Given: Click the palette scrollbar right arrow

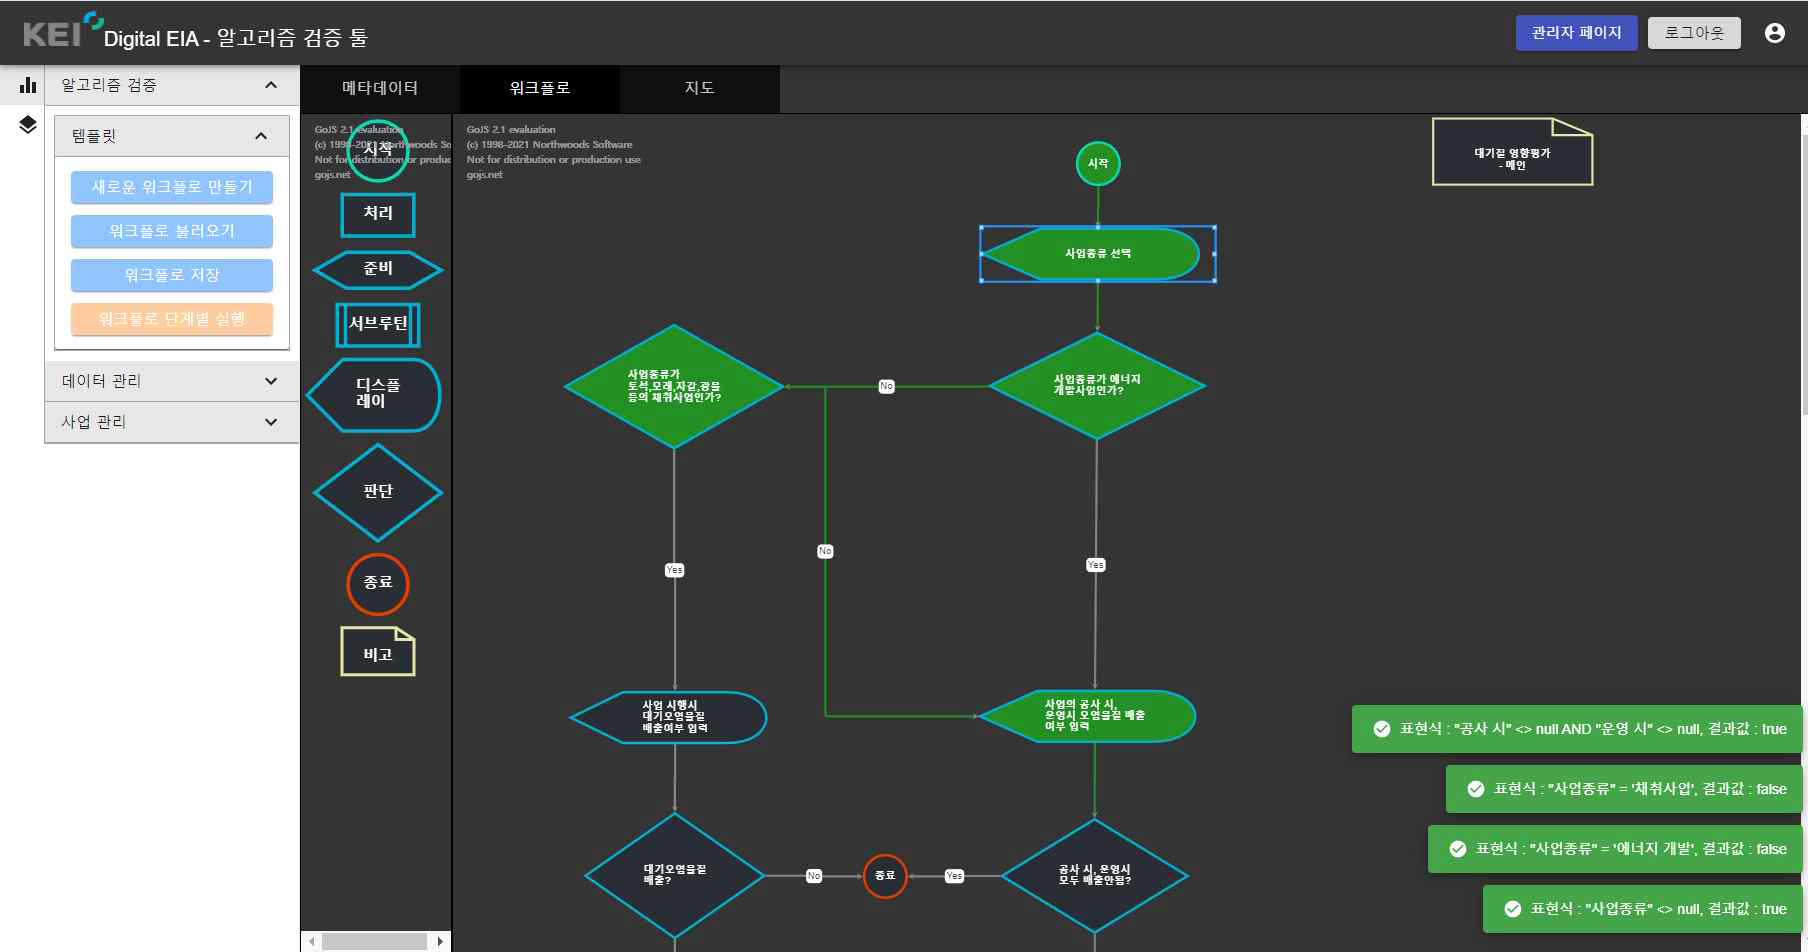Looking at the screenshot, I should (440, 941).
